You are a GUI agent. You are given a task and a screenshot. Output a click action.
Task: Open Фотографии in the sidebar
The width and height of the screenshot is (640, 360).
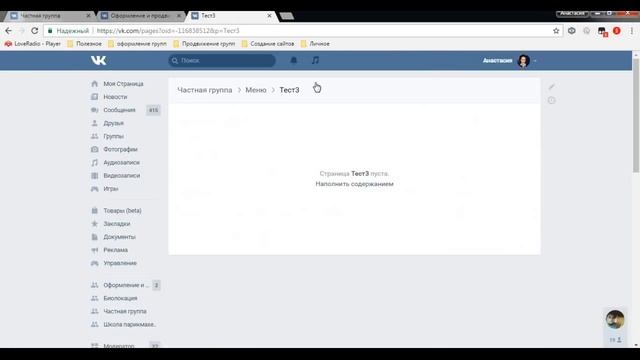pos(120,149)
